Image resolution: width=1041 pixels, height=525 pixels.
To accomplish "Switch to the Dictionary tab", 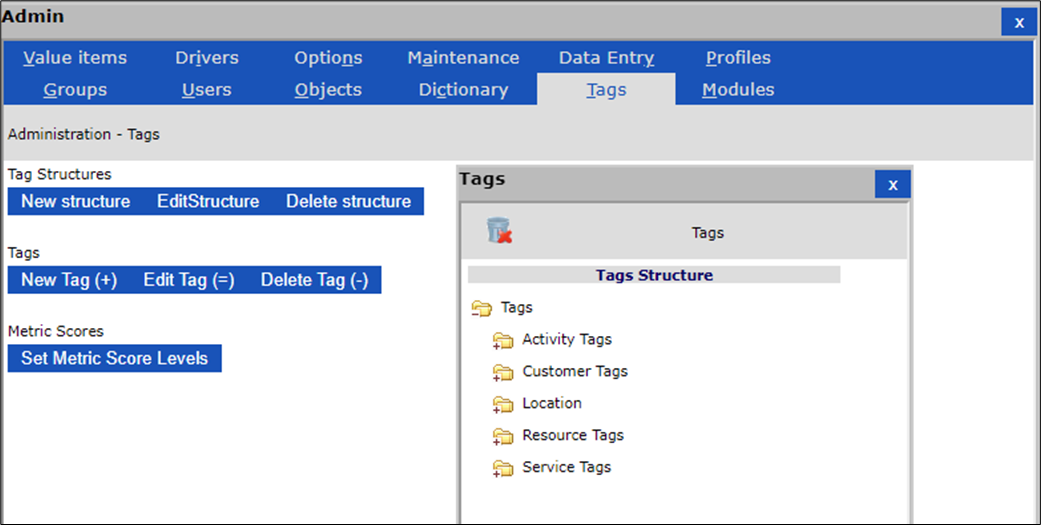I will (463, 90).
